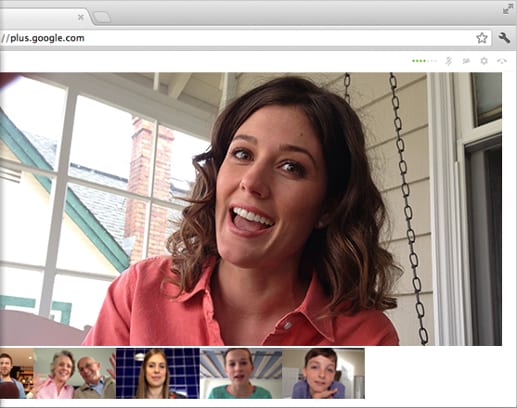Check the green-dot connection signal indicator
The image size is (517, 408).
(x=424, y=61)
